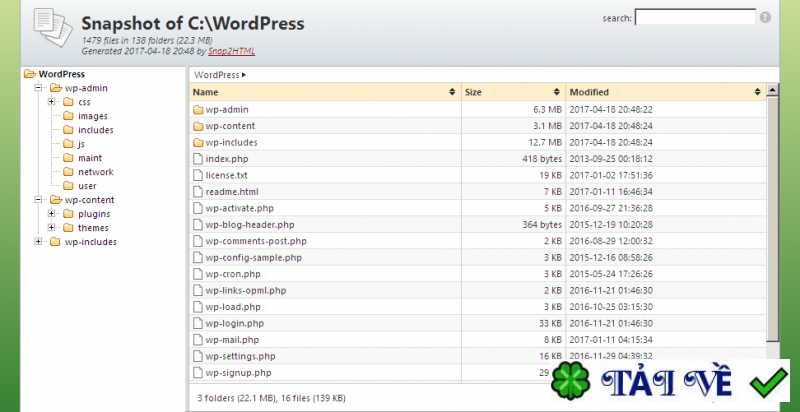The height and width of the screenshot is (412, 800).
Task: Click the Name column sort arrows
Action: click(452, 92)
